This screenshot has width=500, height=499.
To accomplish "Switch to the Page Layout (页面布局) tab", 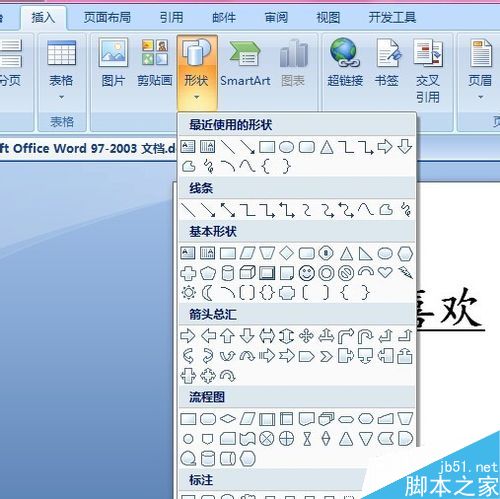I will coord(107,17).
